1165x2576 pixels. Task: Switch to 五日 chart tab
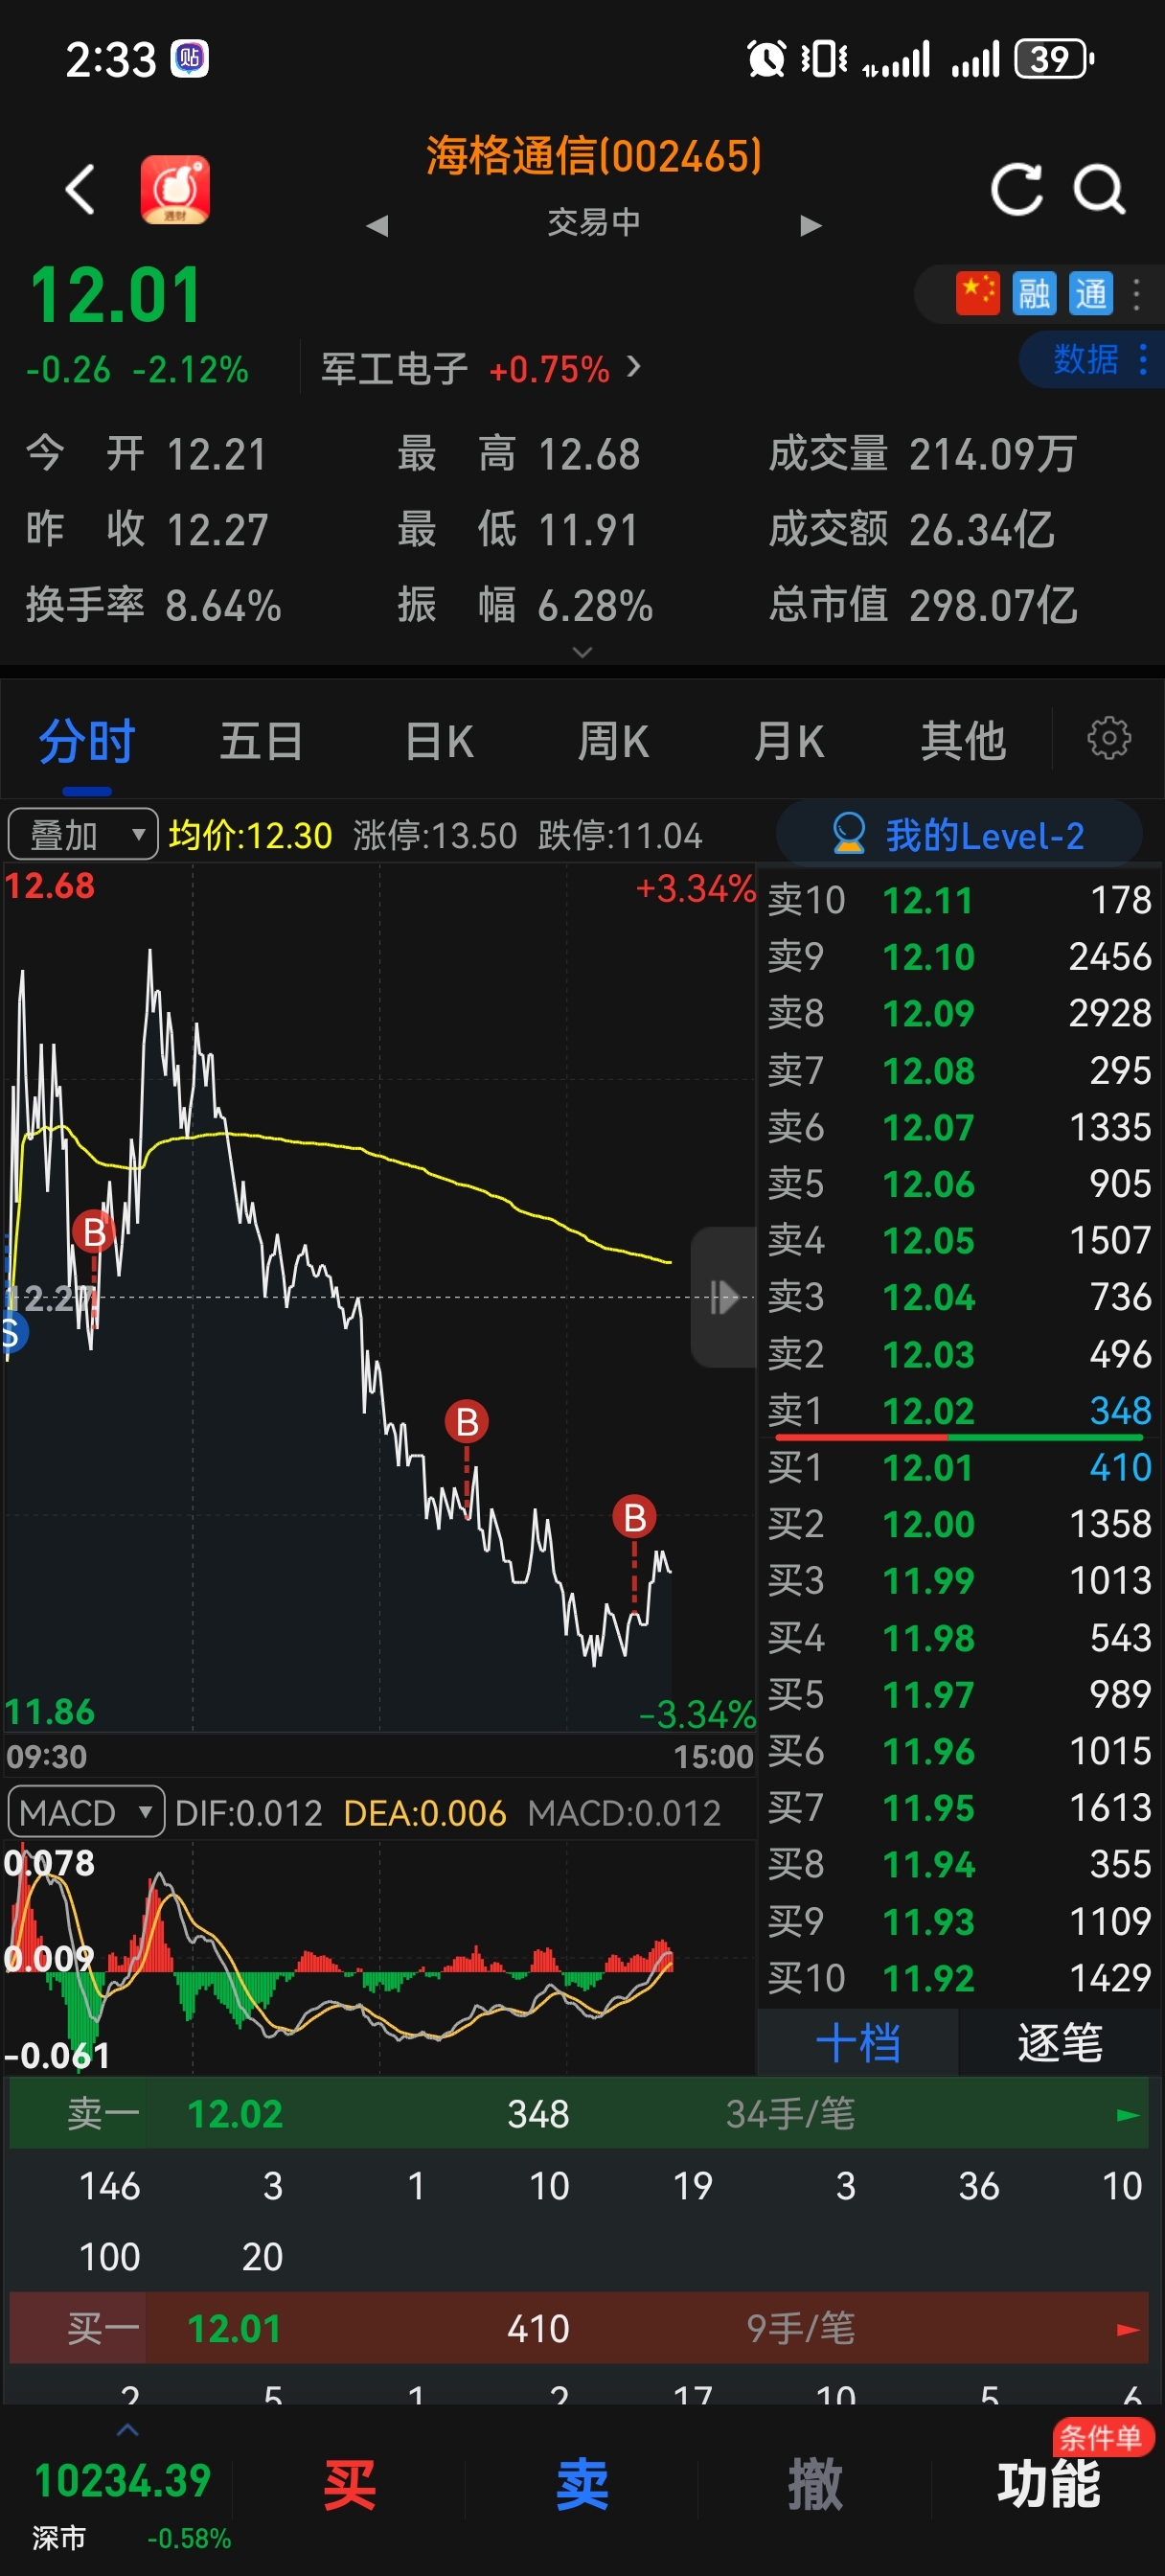pyautogui.click(x=261, y=741)
